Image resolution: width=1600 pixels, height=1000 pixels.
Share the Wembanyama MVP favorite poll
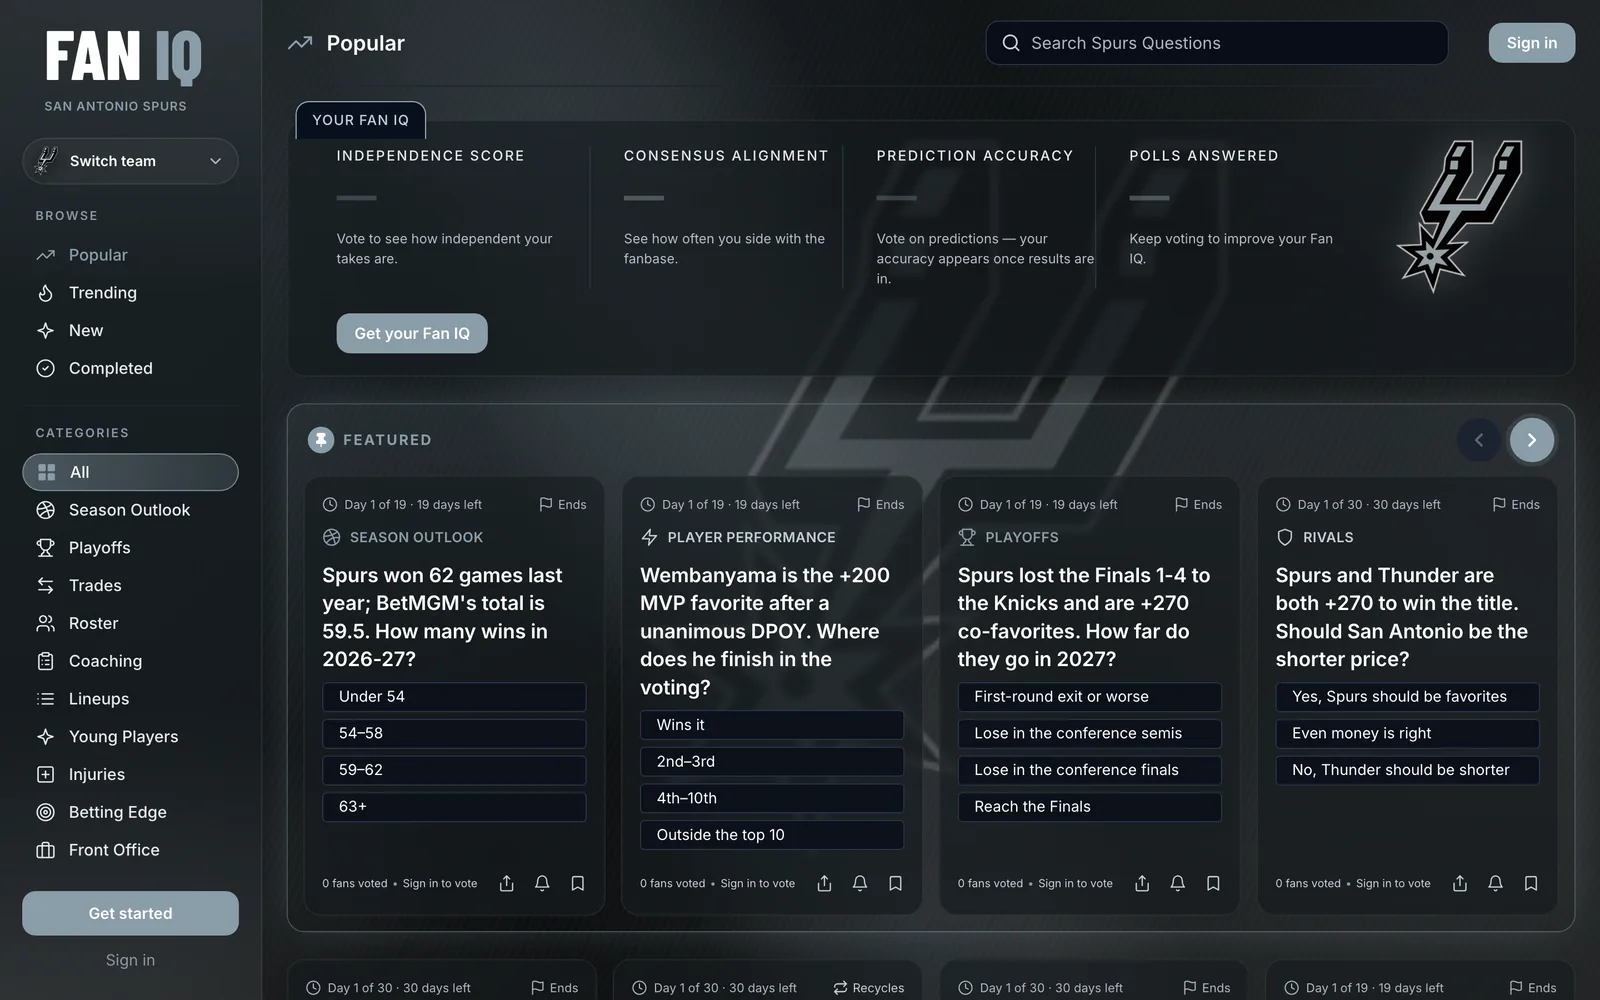[x=824, y=883]
